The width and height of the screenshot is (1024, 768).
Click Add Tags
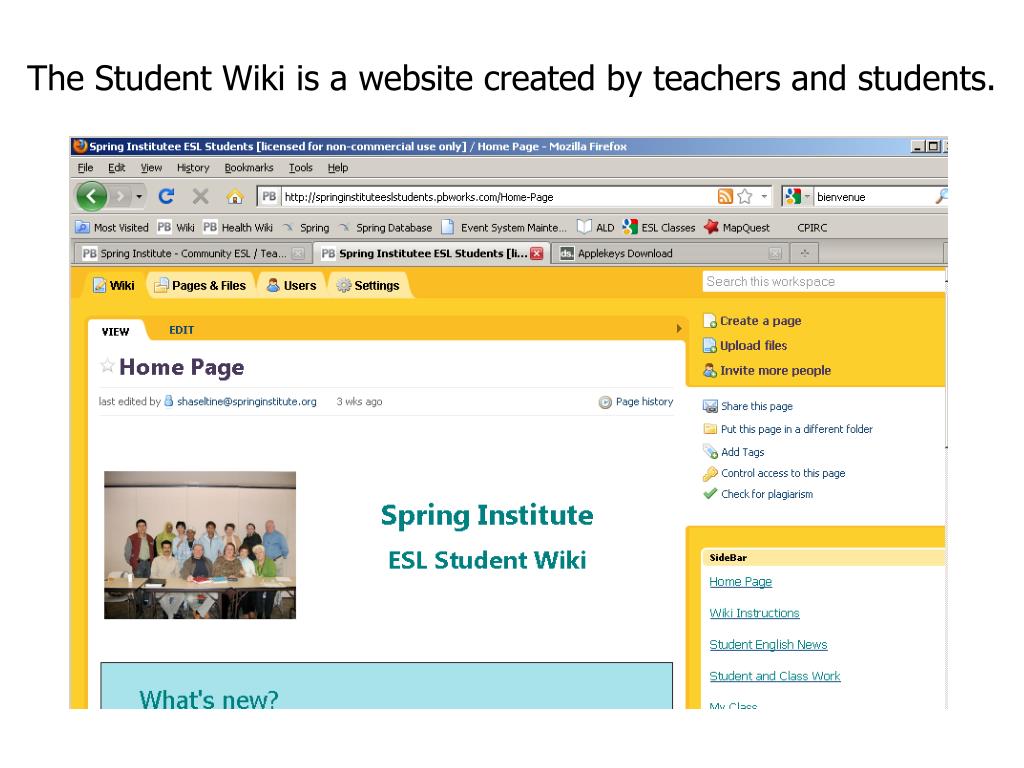coord(733,452)
